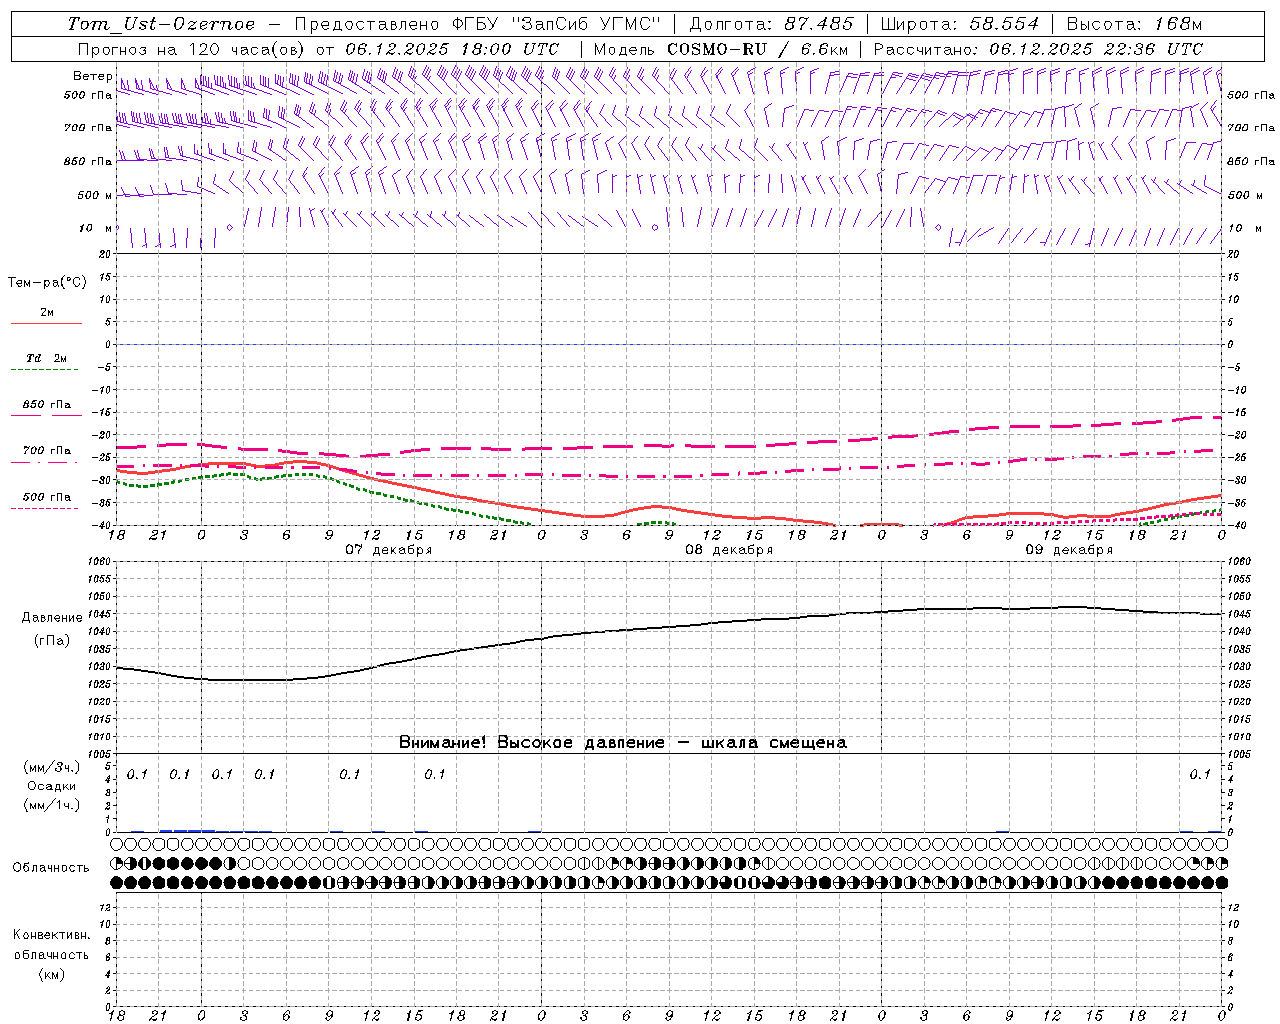Click the (км) unit label under convective cloudiness
Viewport: 1280px width, 1024px height.
(52, 974)
